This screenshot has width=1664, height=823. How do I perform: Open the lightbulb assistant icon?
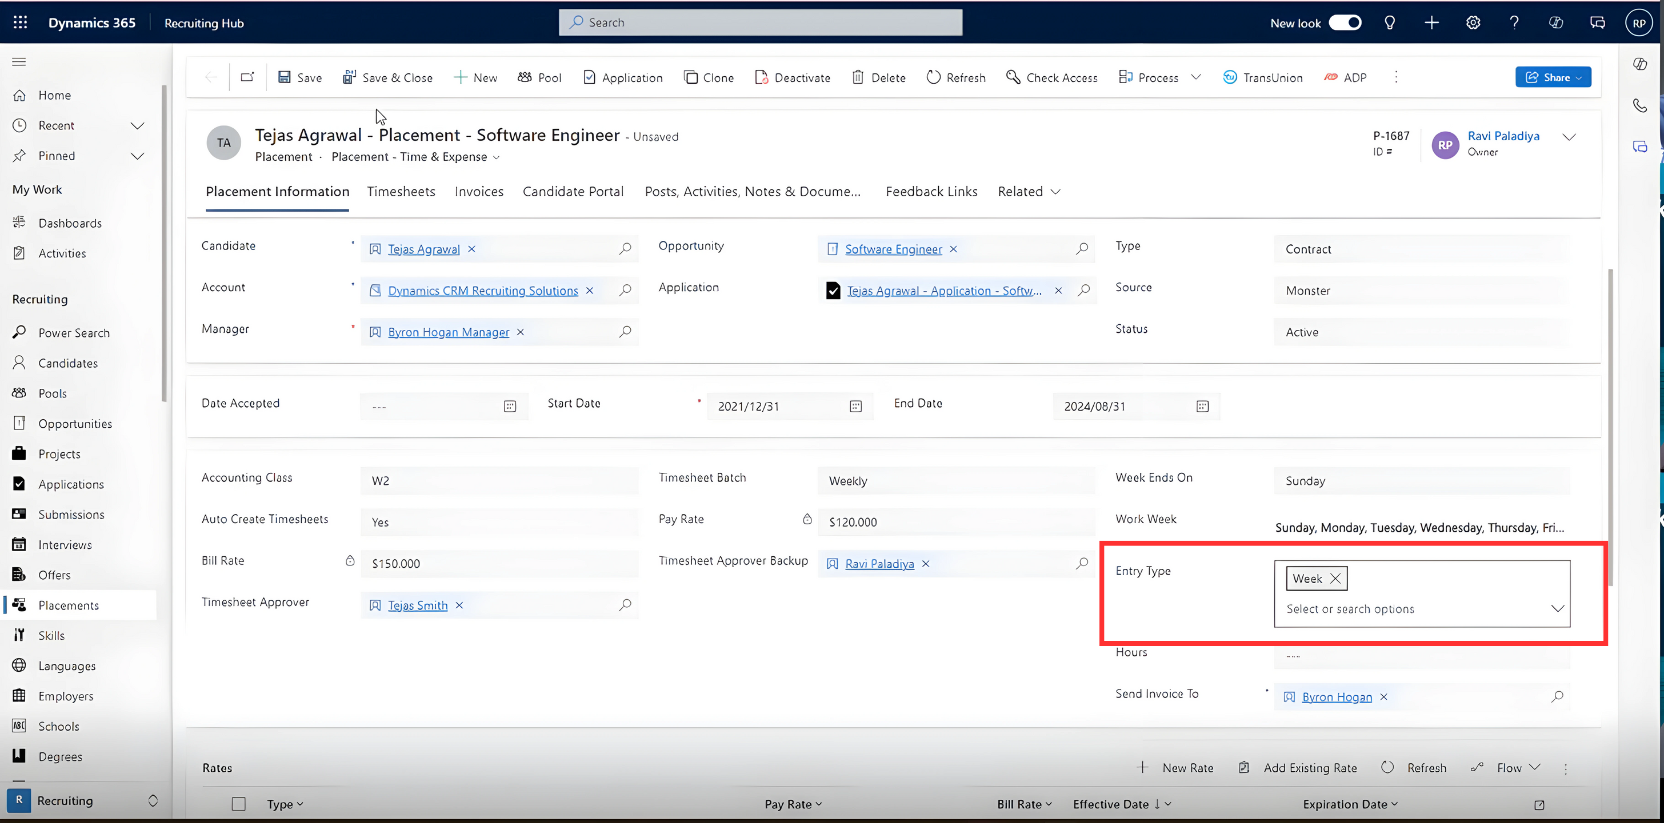pos(1389,23)
